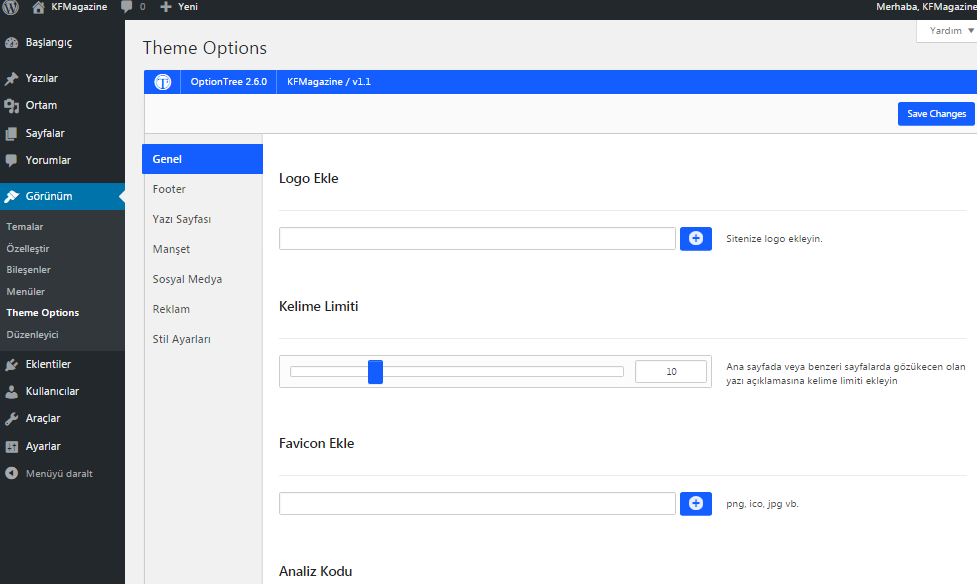Click the OptionTree logo icon
Viewport: 977px width, 584px height.
point(163,82)
